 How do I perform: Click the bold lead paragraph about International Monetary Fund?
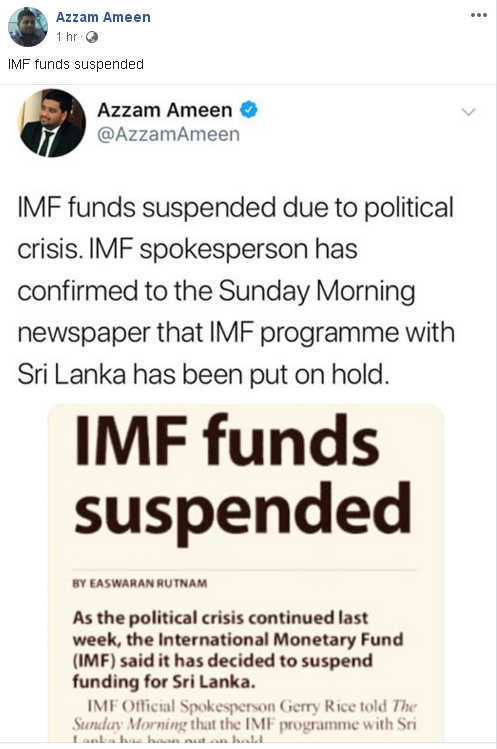click(x=238, y=650)
